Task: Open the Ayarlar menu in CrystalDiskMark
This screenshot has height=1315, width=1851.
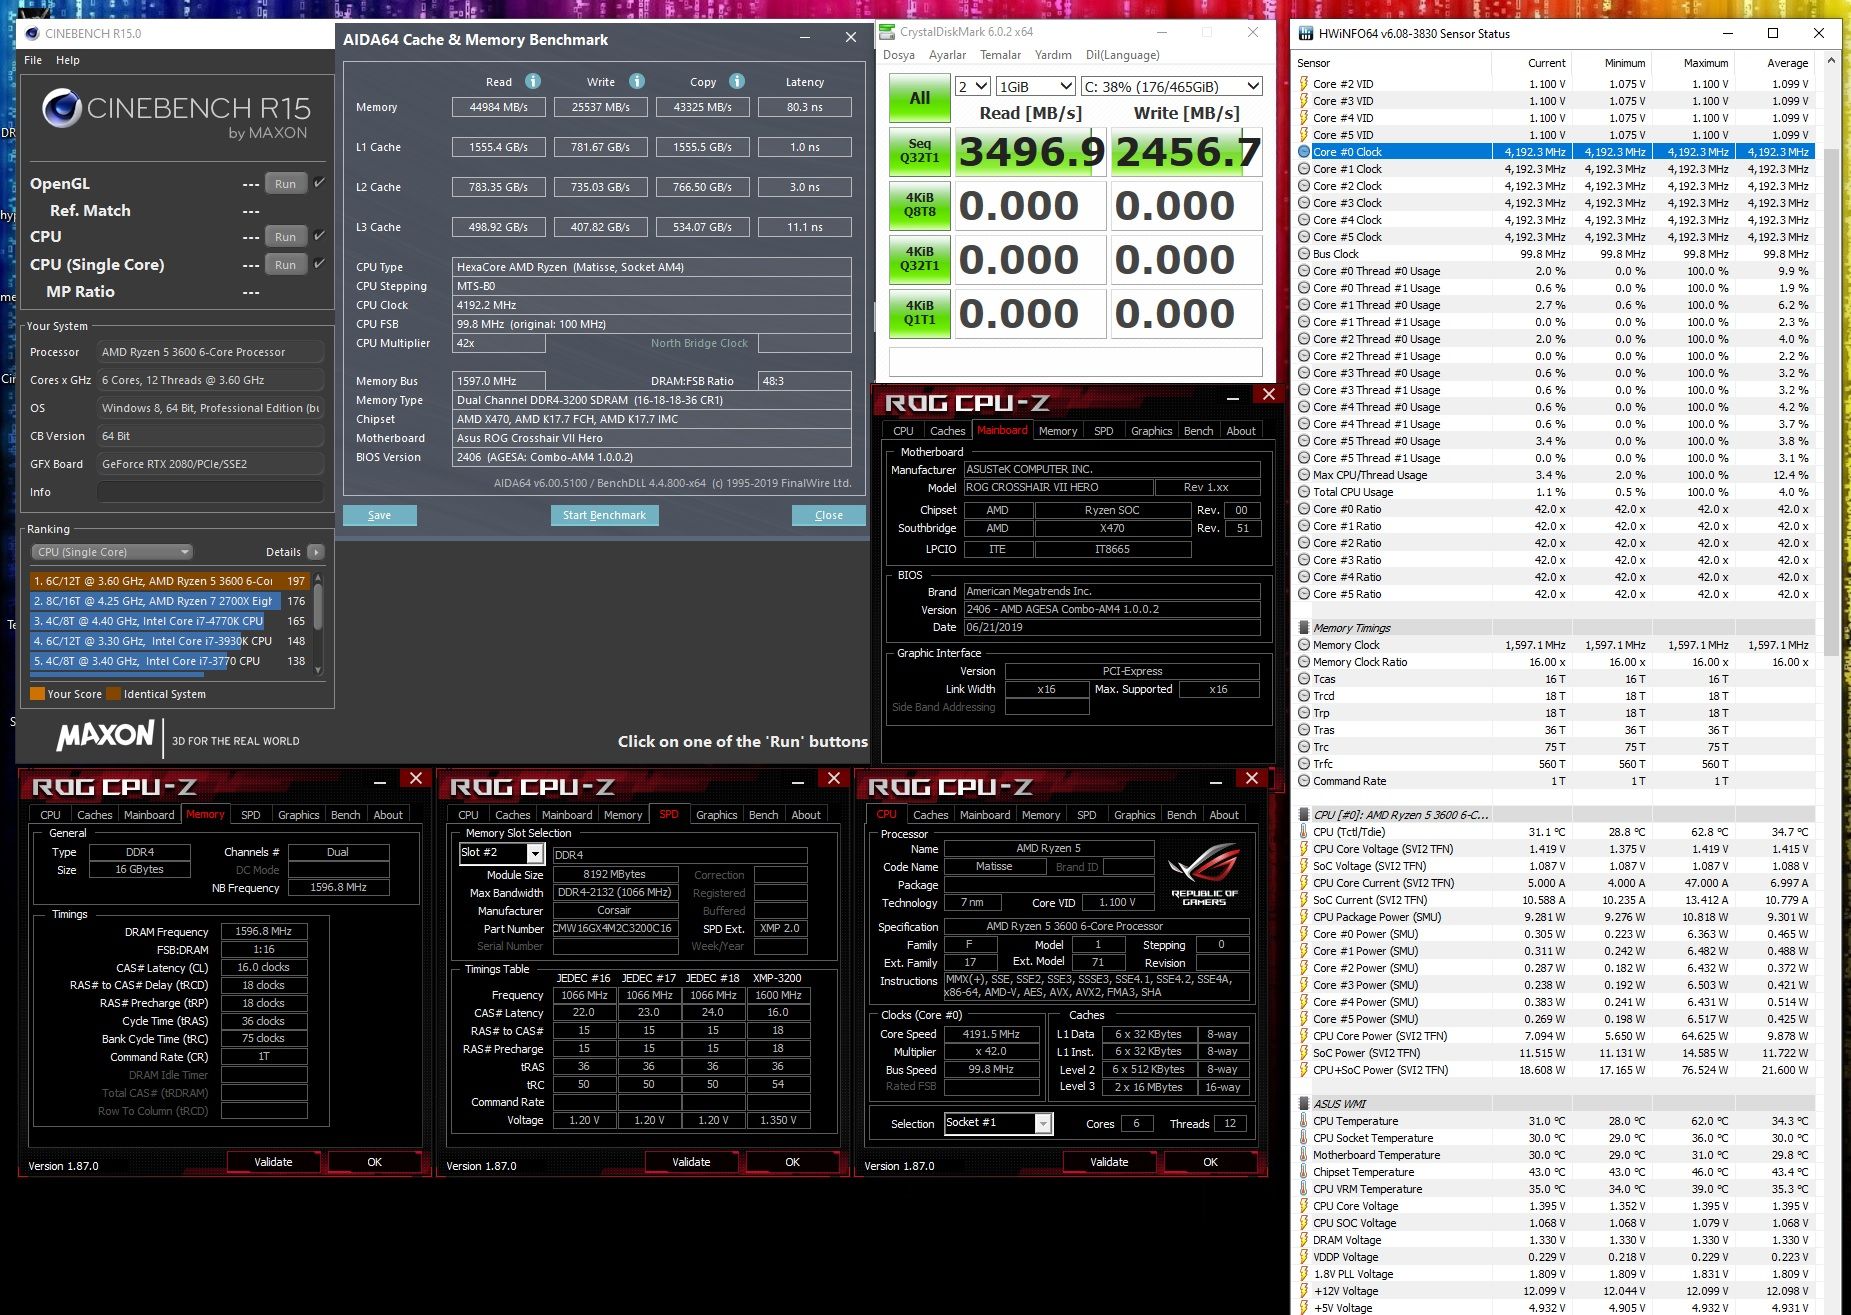Action: pyautogui.click(x=947, y=55)
